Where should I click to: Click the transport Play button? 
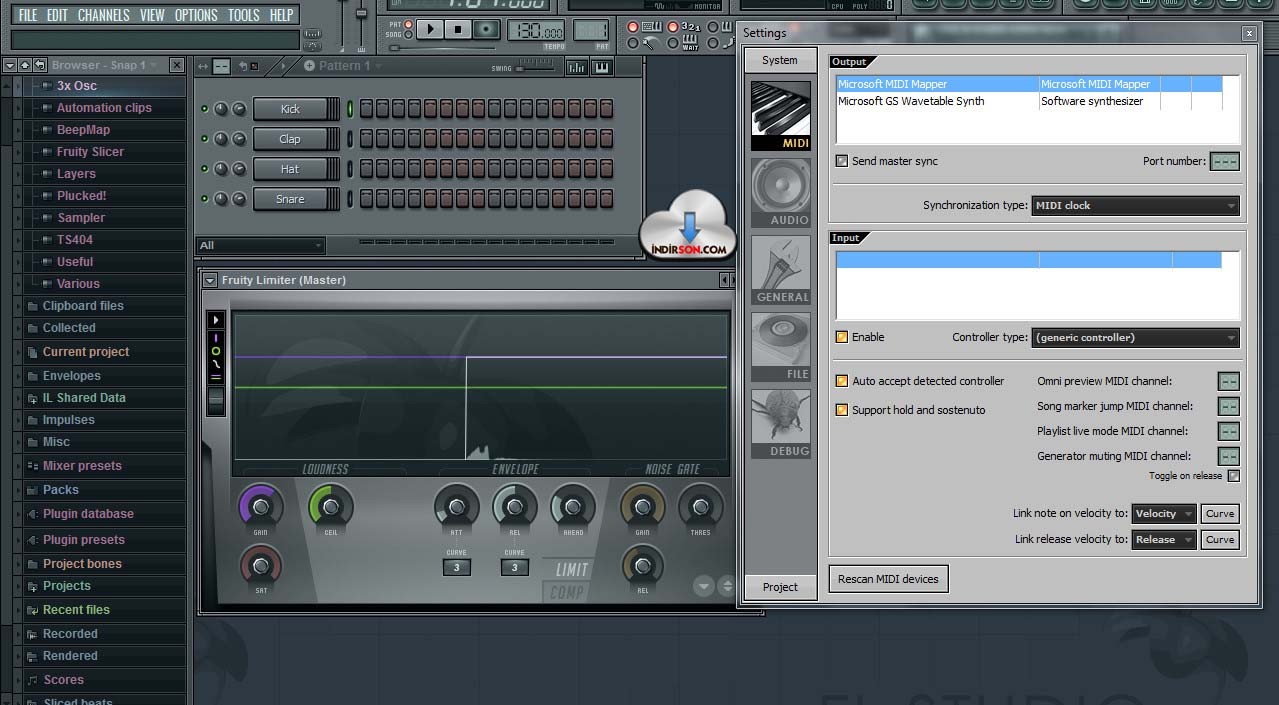(x=430, y=29)
